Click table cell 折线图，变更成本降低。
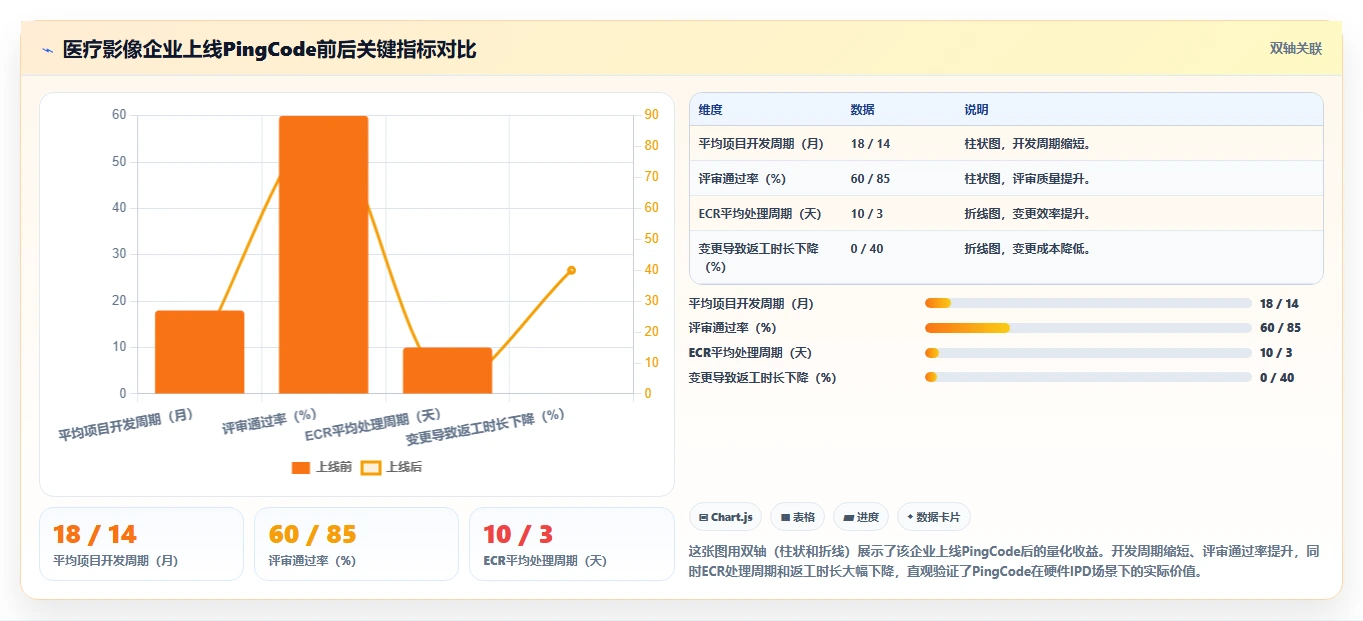The height and width of the screenshot is (621, 1363). pos(1027,249)
